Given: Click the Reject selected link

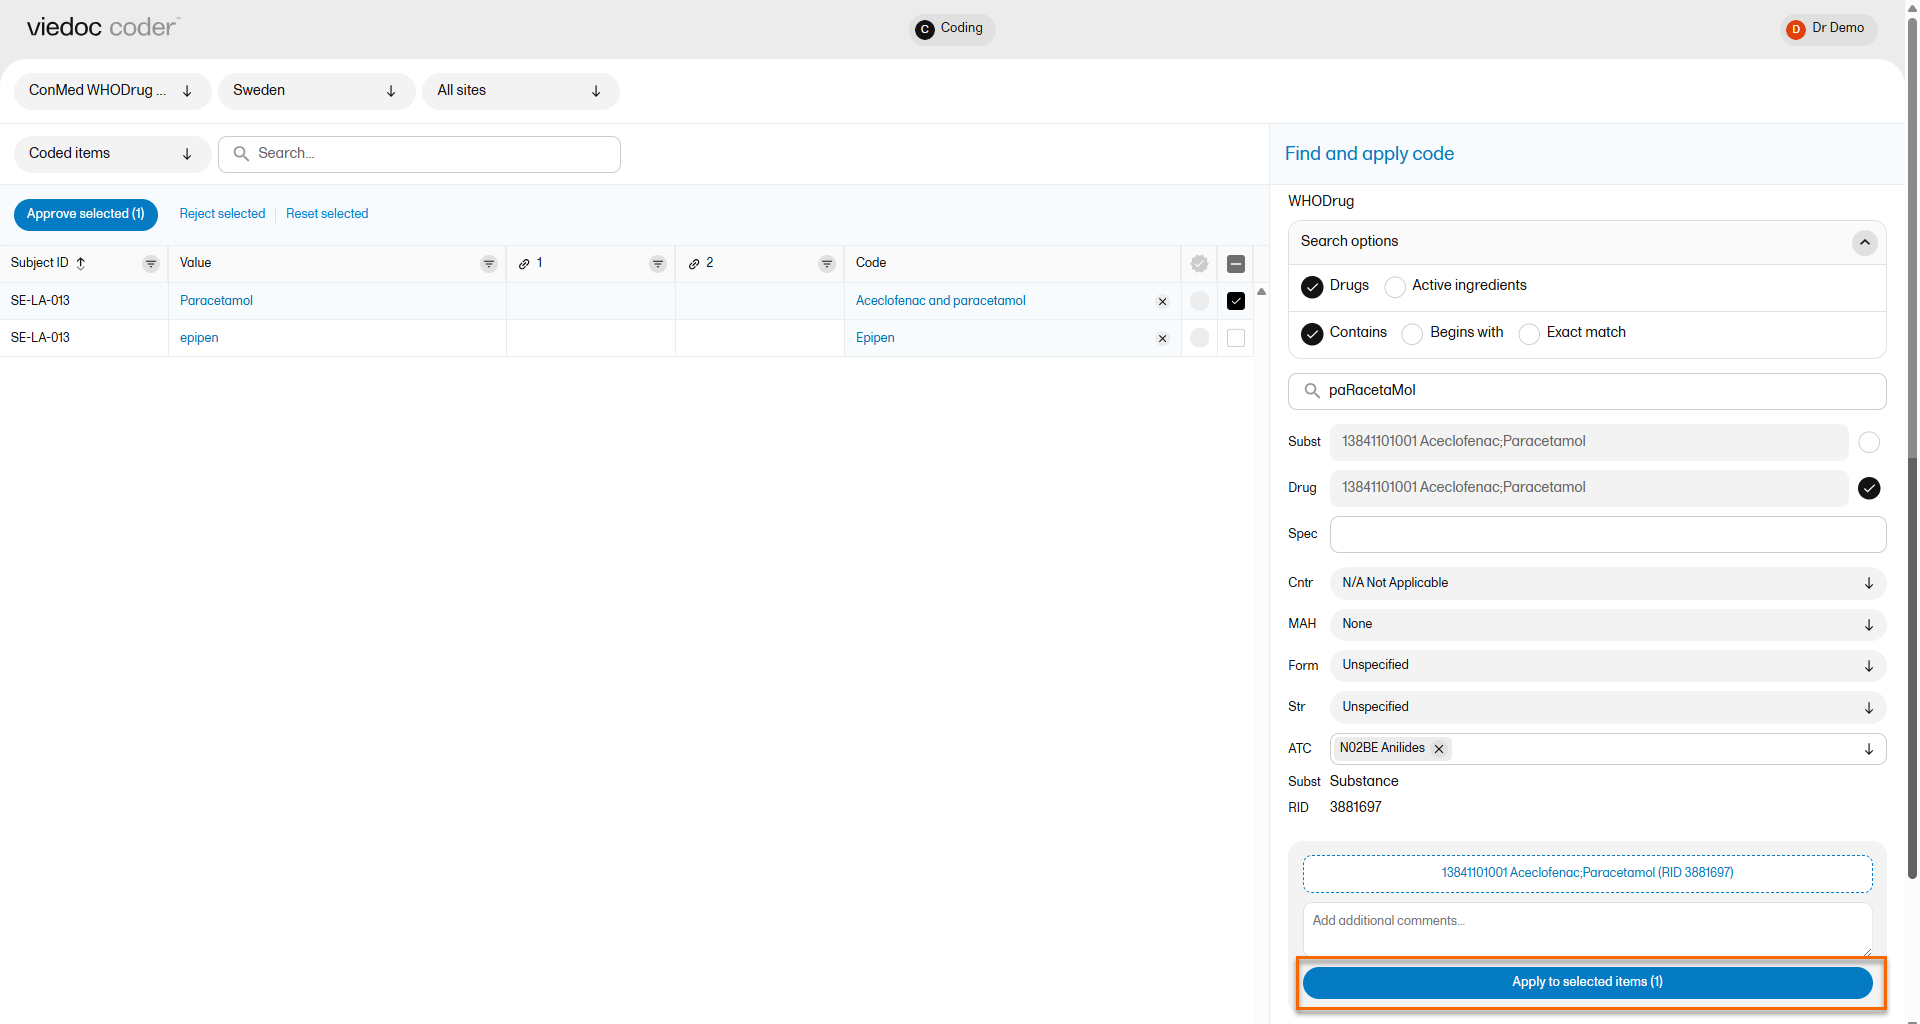Looking at the screenshot, I should point(222,214).
